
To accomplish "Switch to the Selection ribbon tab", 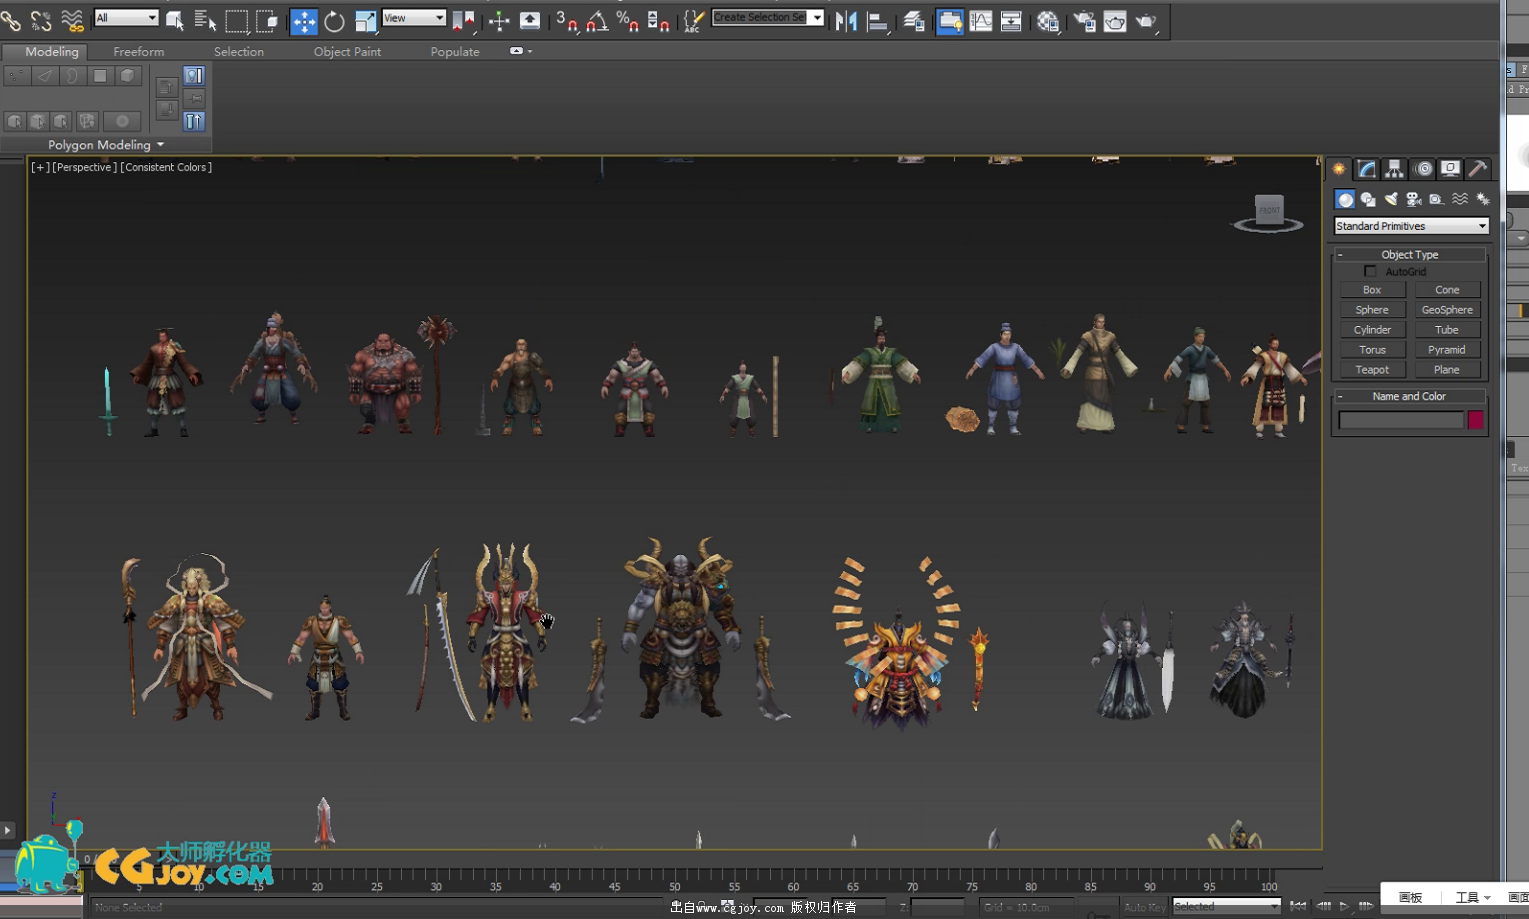I will (x=239, y=51).
